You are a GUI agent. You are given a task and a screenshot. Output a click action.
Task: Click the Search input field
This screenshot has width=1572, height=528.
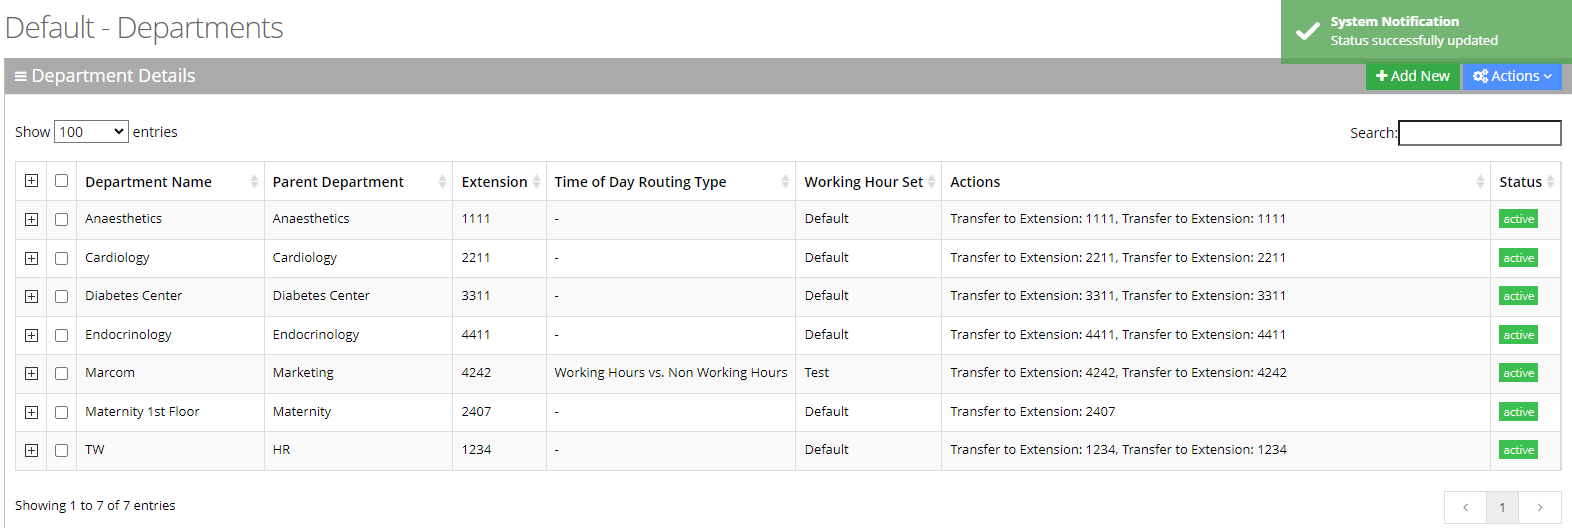[x=1479, y=133]
